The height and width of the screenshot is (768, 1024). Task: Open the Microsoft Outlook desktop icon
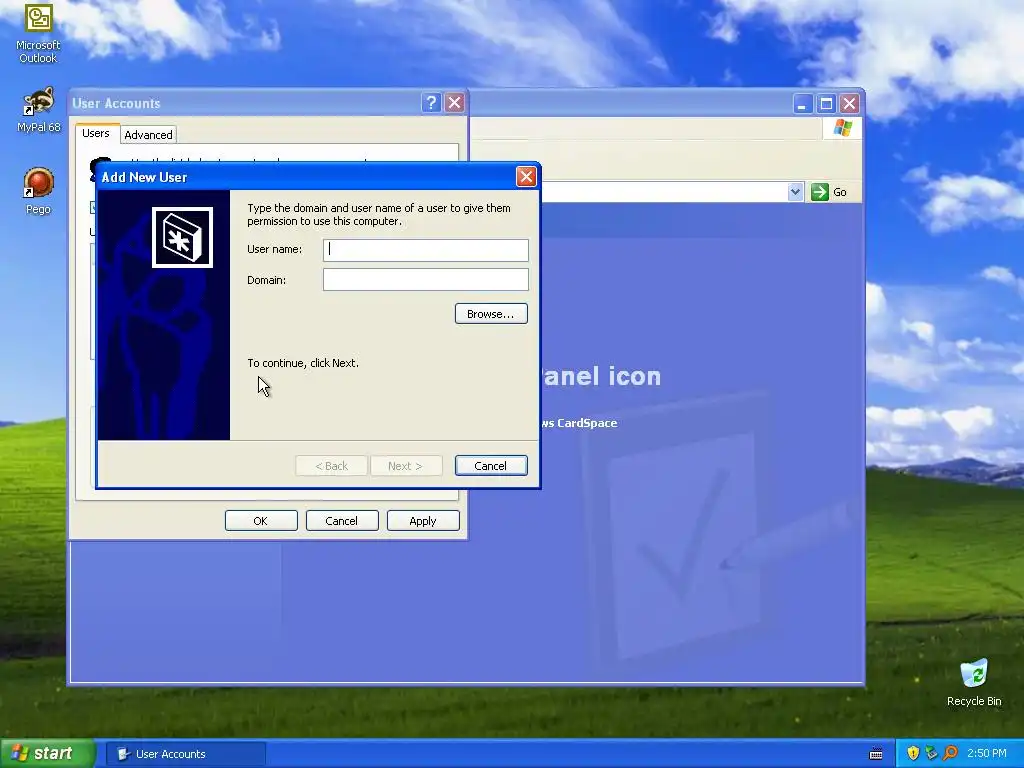pyautogui.click(x=39, y=33)
